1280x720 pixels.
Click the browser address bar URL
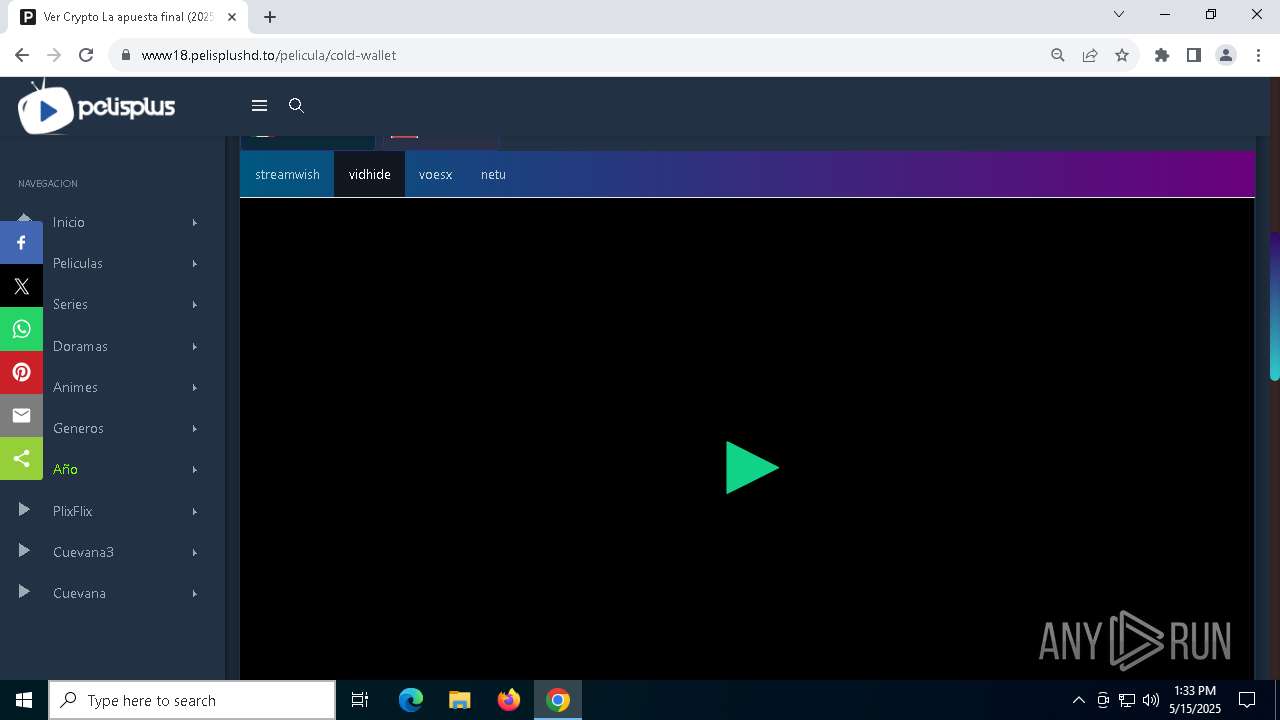[269, 55]
